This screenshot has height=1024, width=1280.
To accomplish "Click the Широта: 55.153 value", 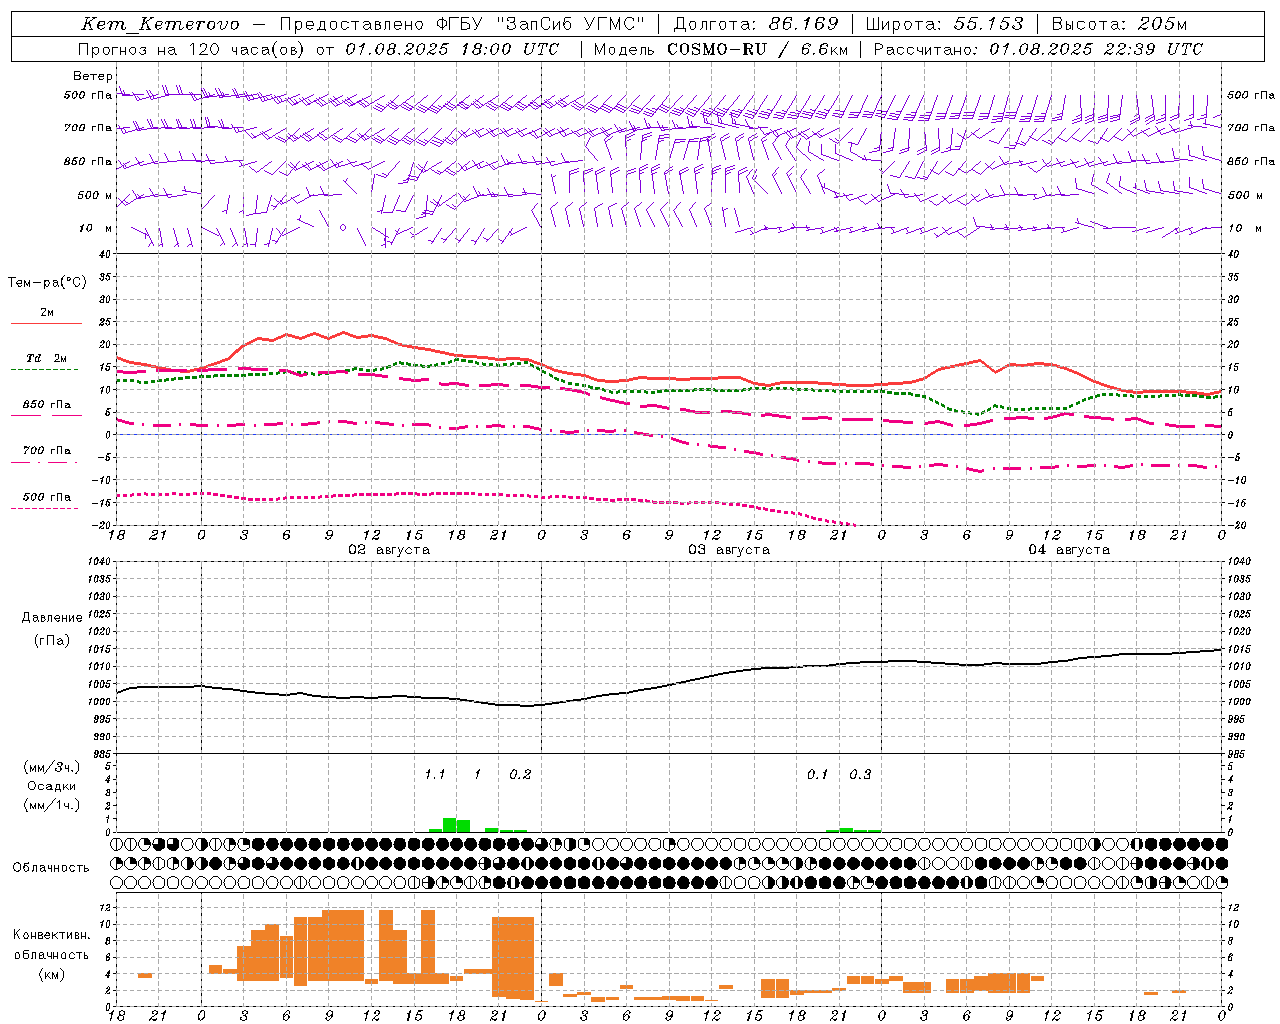I will 945,24.
